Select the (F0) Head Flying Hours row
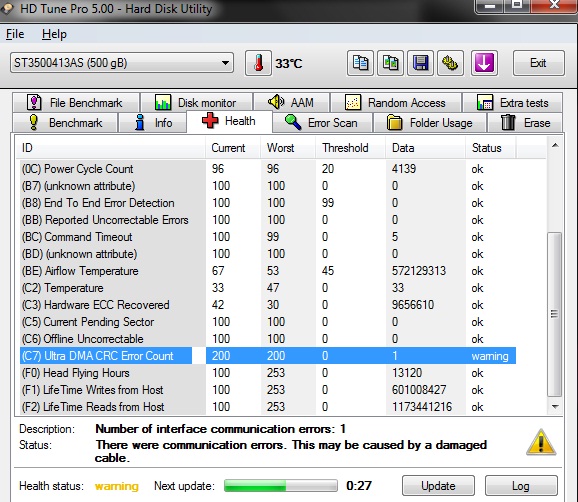Screen dimensions: 578x502 click(268, 373)
